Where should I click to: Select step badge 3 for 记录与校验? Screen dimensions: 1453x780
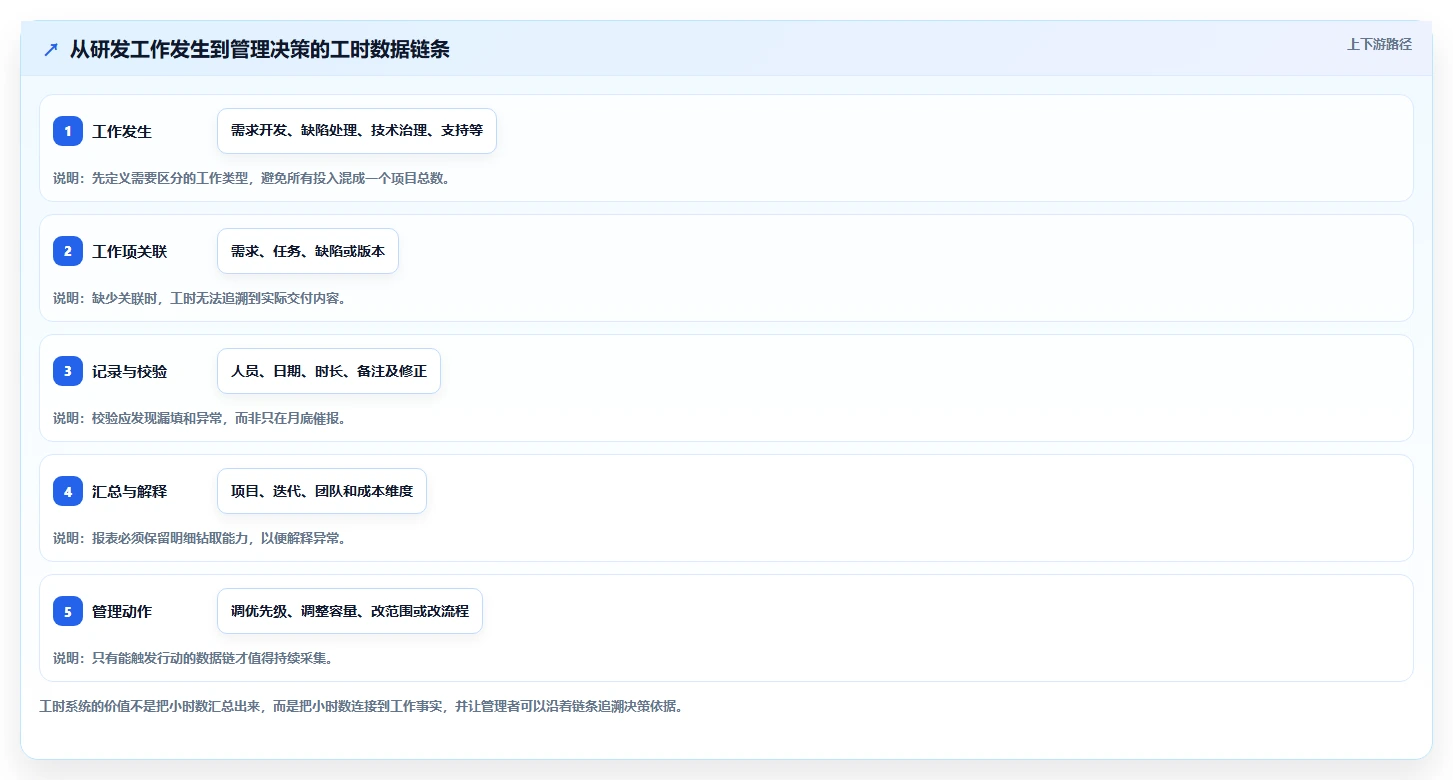pyautogui.click(x=68, y=371)
